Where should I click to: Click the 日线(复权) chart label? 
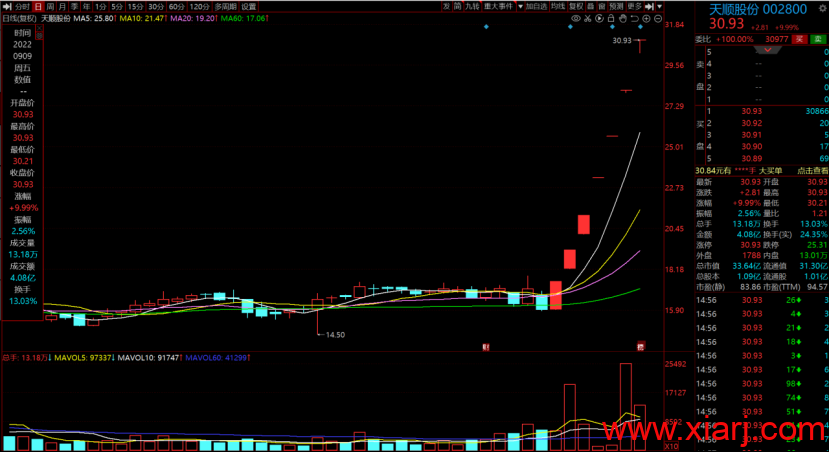20,19
